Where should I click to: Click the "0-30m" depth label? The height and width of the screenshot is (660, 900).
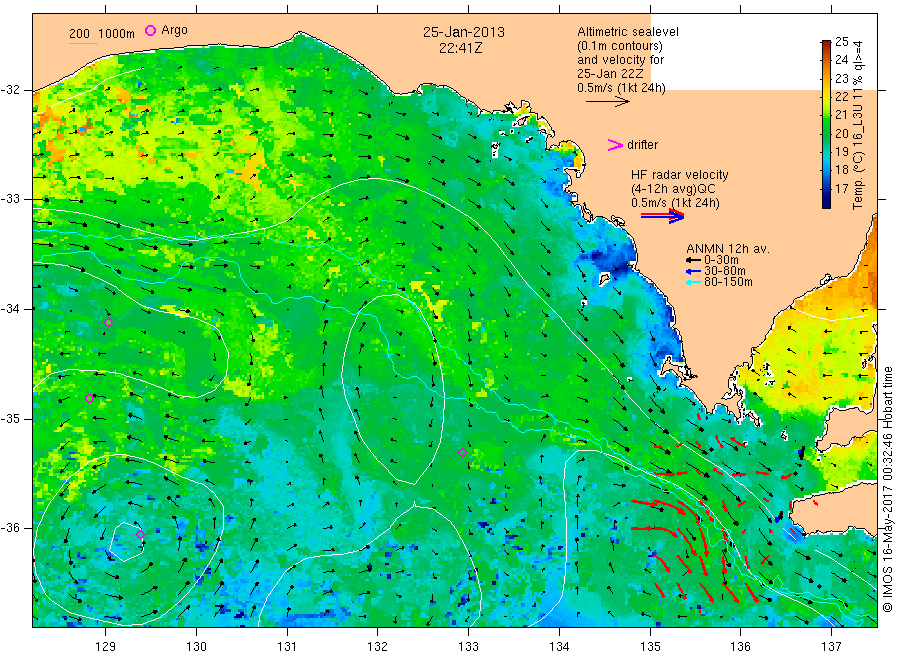[x=721, y=260]
